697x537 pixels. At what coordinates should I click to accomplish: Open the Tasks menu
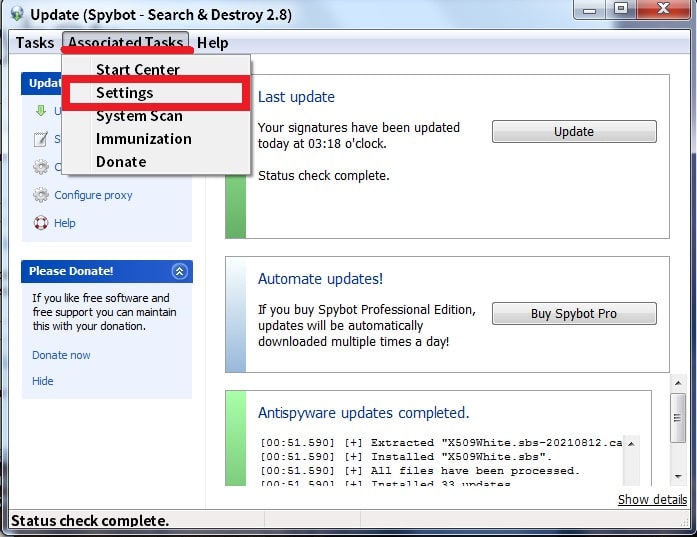click(x=35, y=43)
